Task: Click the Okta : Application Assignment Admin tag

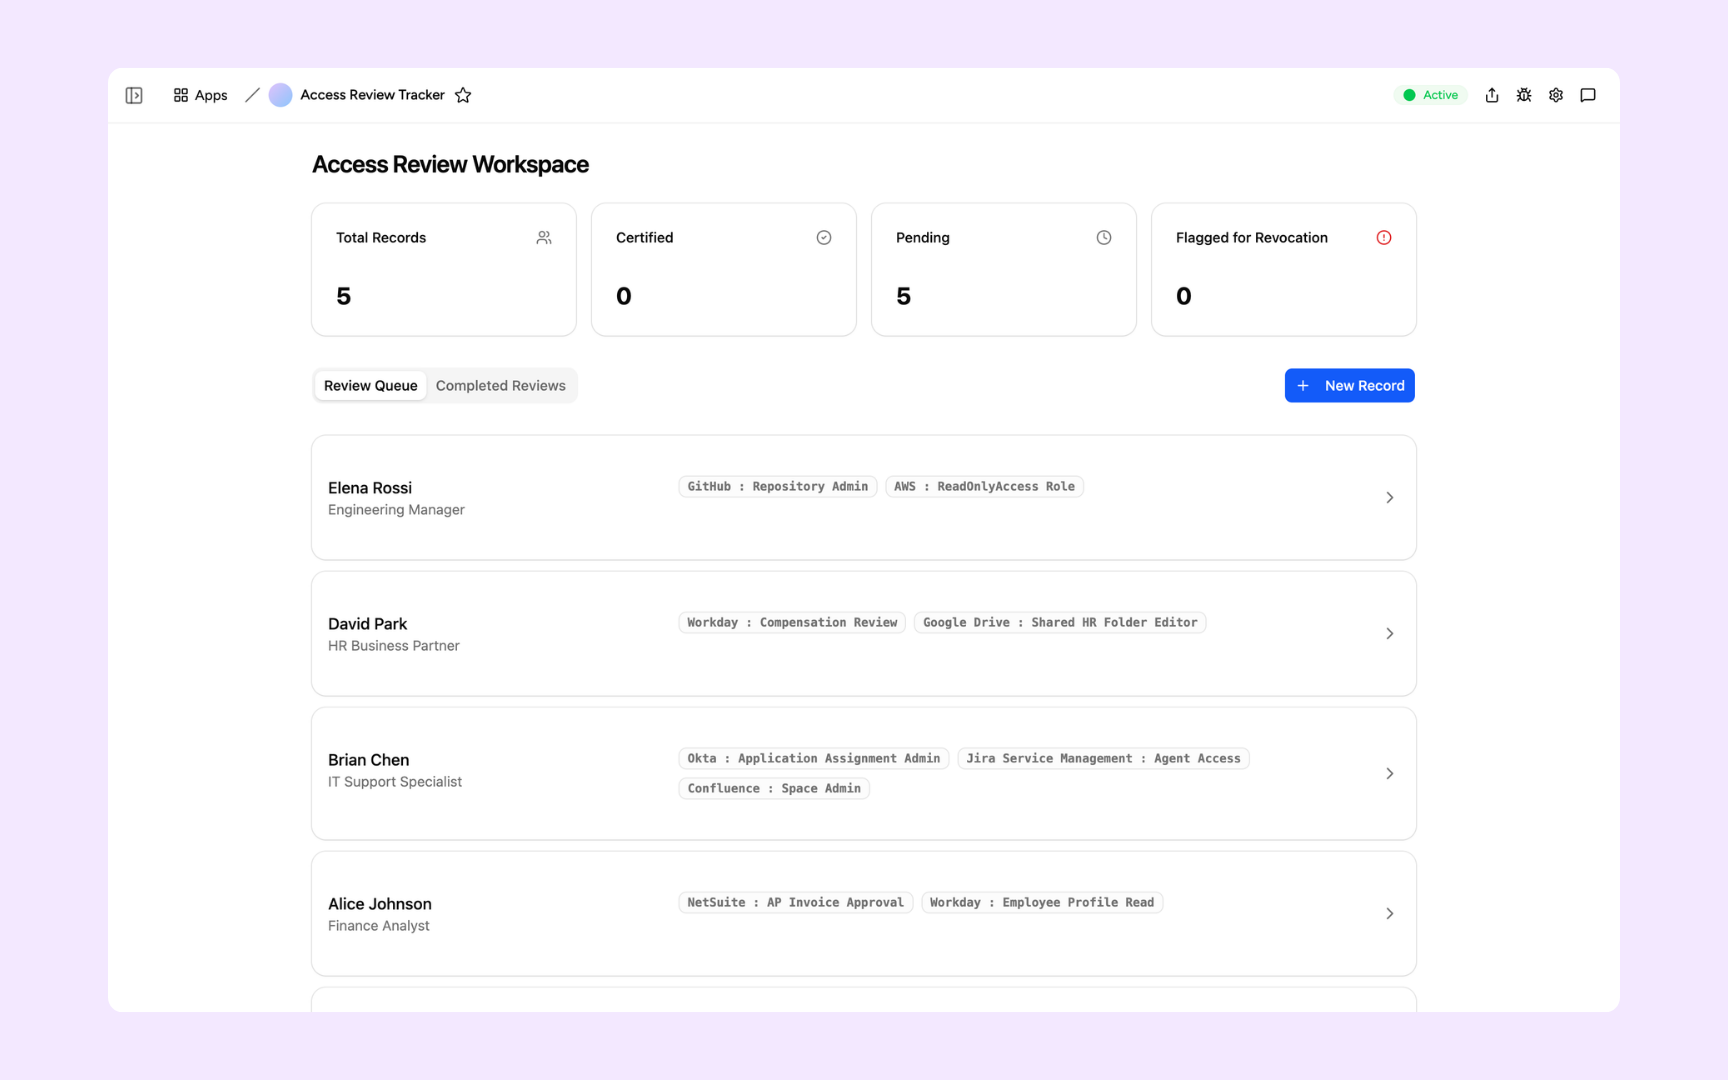Action: [814, 759]
